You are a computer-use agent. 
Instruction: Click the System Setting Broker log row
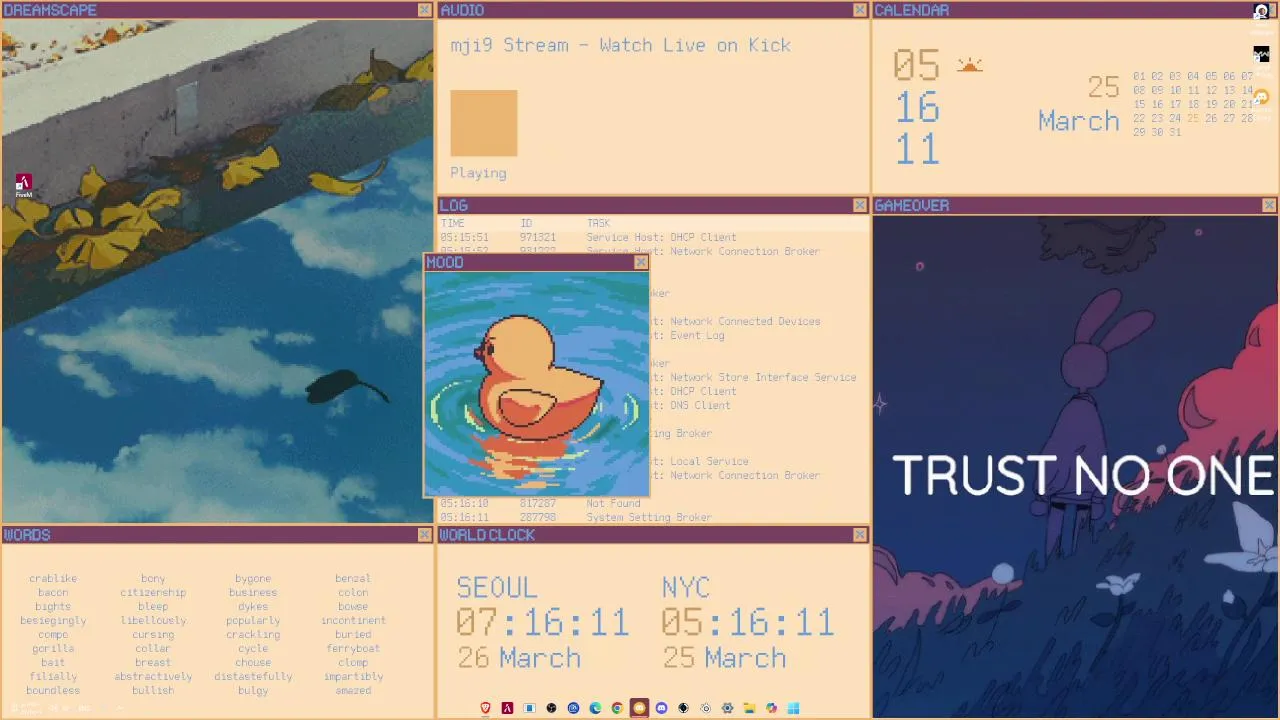pos(653,517)
